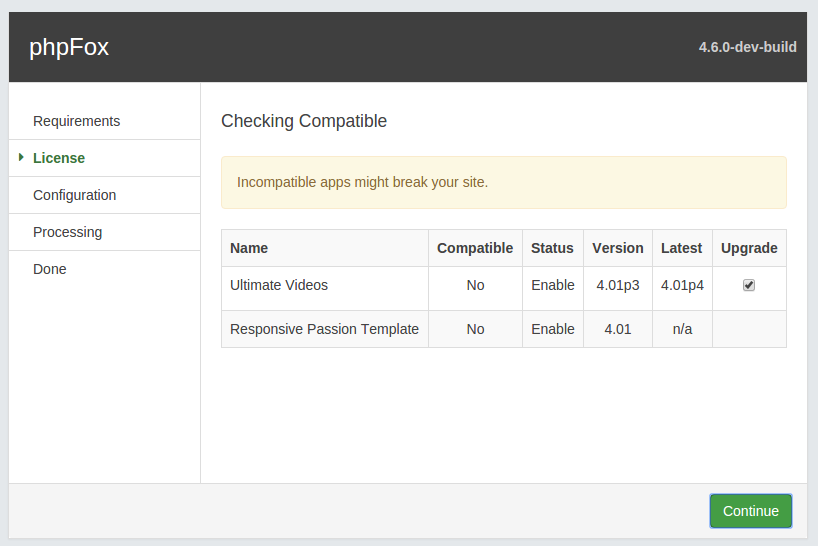Open the Done step in sidebar

click(x=50, y=269)
